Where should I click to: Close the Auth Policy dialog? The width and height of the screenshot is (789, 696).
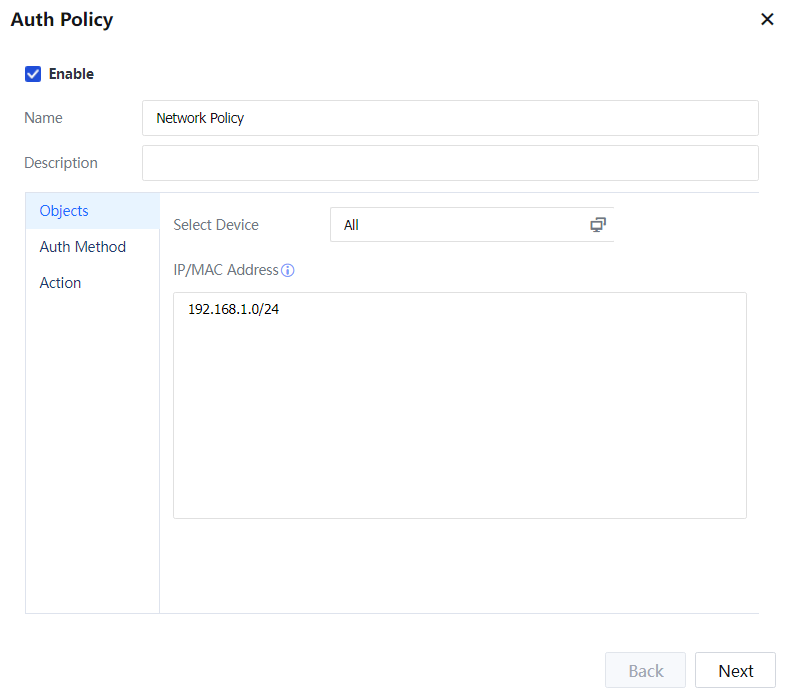pyautogui.click(x=767, y=19)
